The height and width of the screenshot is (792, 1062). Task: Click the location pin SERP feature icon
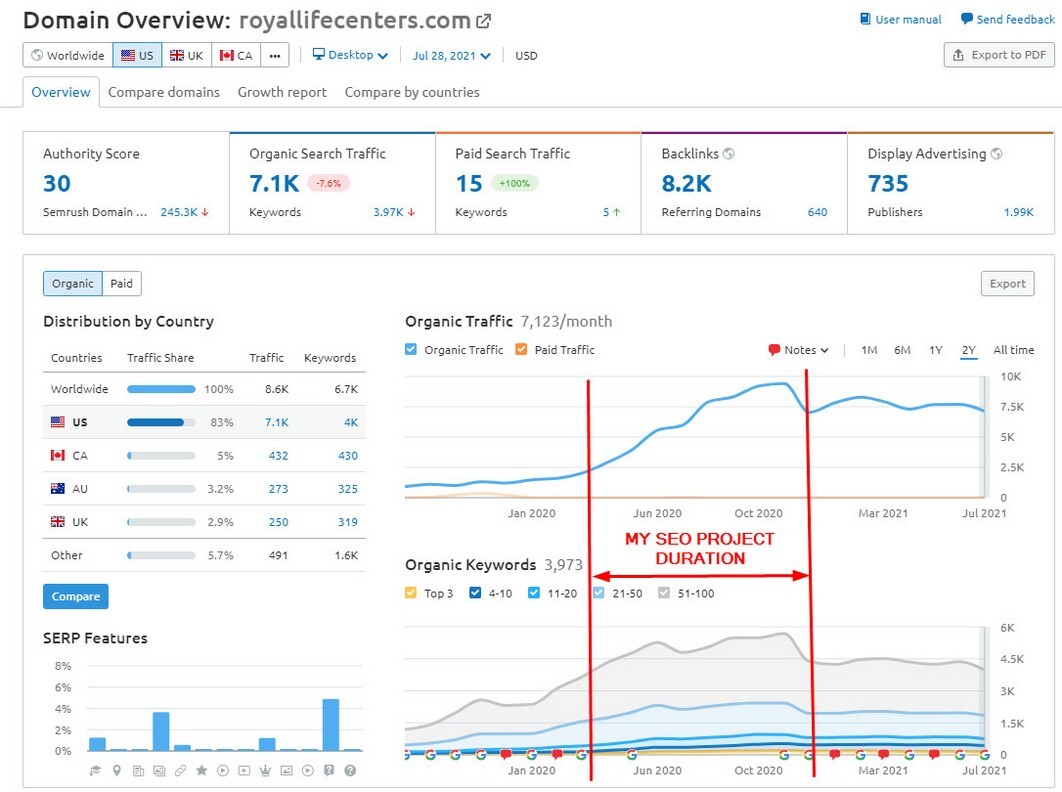116,770
